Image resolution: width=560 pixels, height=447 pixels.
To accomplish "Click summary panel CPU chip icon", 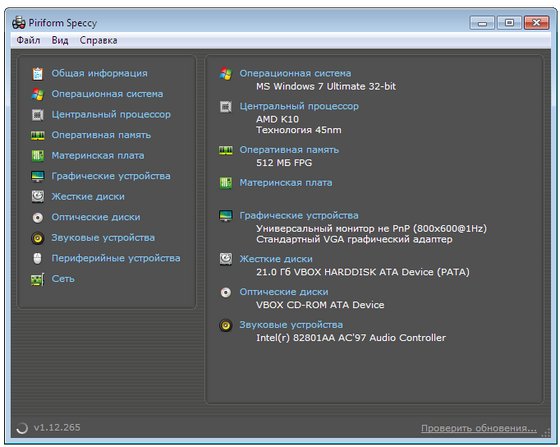I will point(226,106).
